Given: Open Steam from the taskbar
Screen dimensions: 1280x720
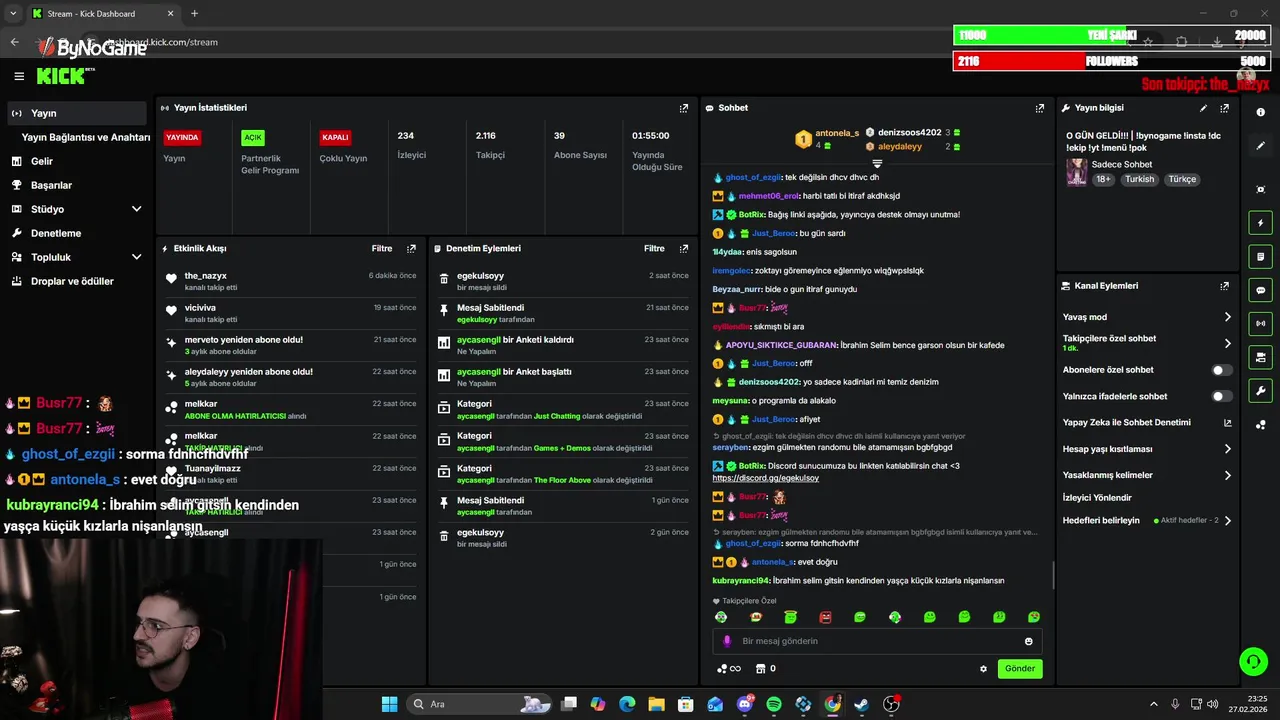Looking at the screenshot, I should pos(861,704).
